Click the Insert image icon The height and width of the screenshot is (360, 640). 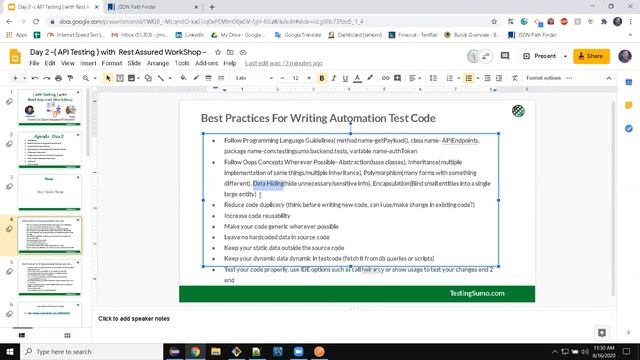click(131, 78)
